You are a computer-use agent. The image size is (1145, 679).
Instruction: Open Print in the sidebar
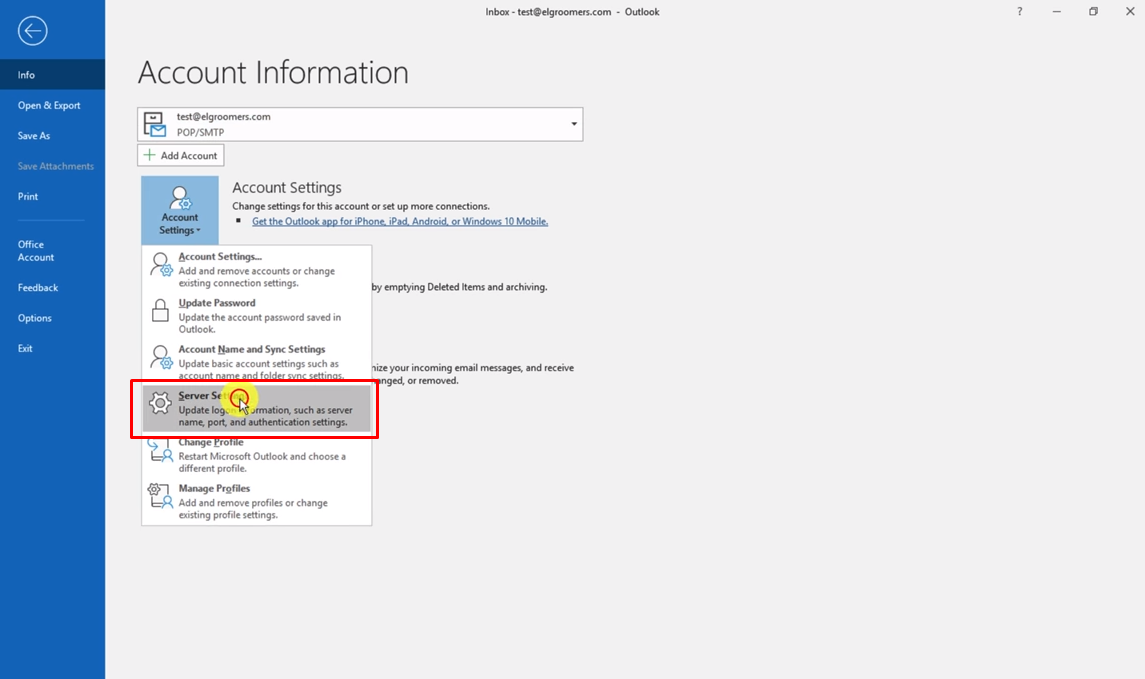[53, 196]
